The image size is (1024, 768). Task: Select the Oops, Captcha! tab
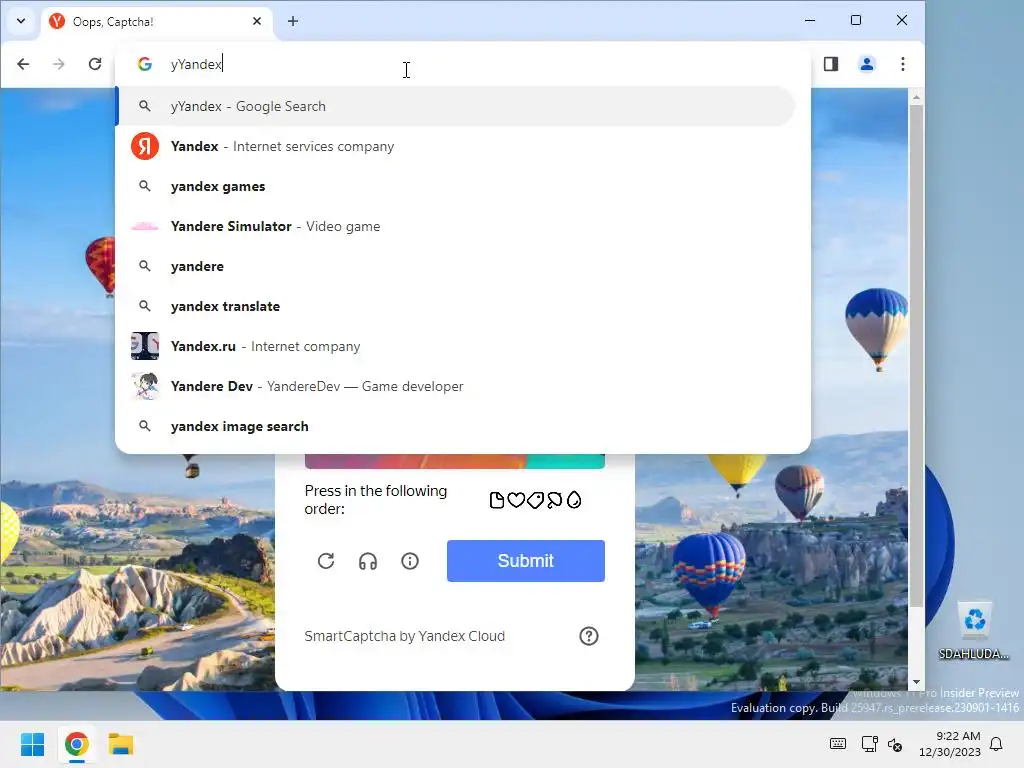tap(157, 22)
